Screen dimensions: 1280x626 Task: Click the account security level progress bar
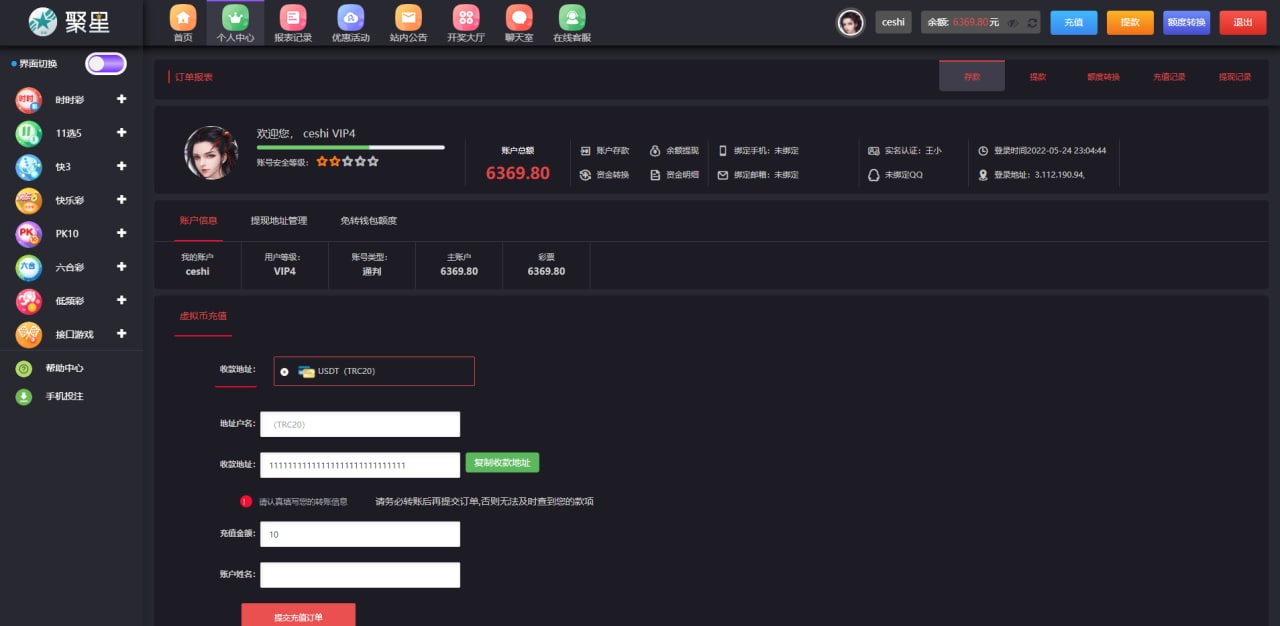tap(350, 147)
